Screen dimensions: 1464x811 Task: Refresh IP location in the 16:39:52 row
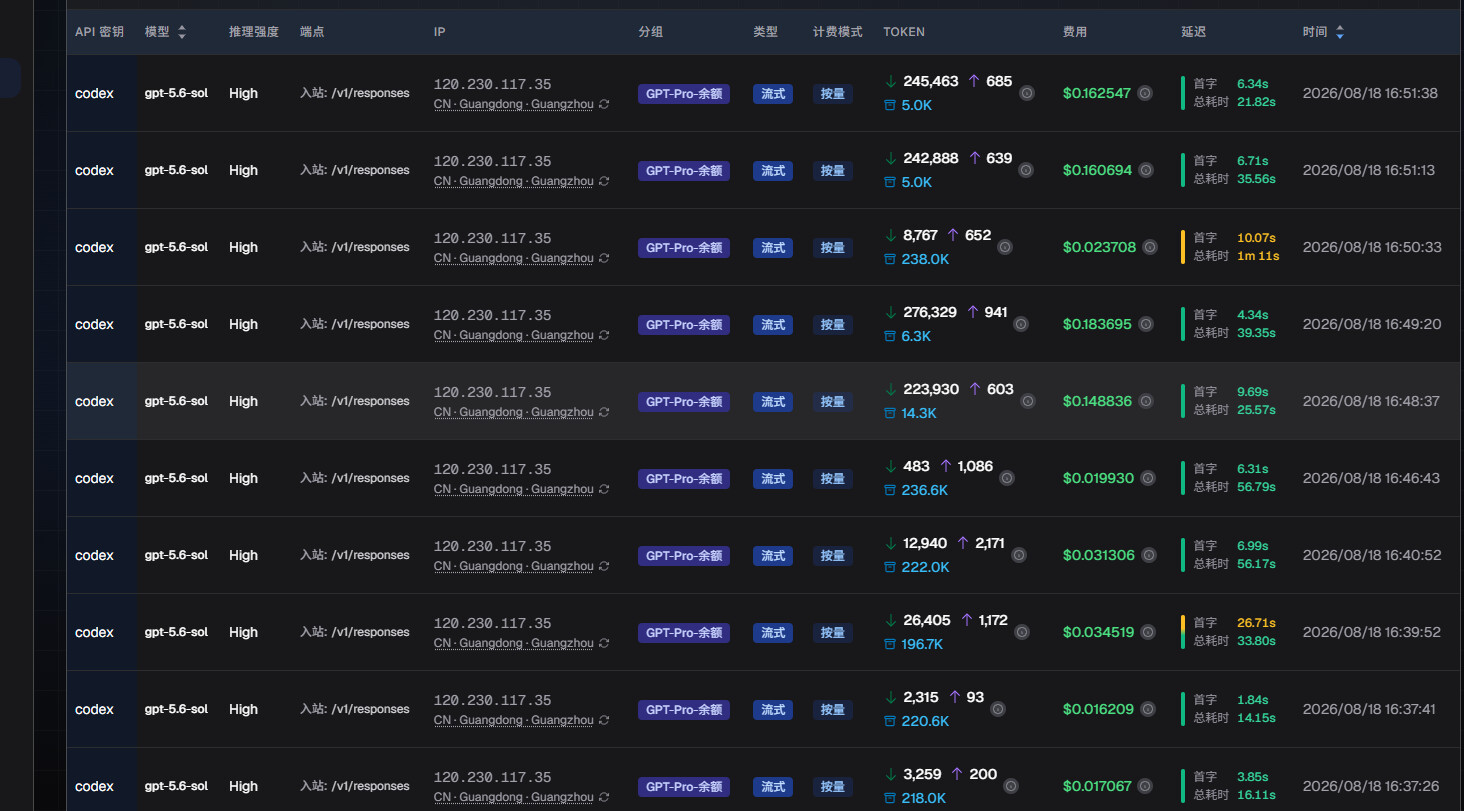point(604,643)
